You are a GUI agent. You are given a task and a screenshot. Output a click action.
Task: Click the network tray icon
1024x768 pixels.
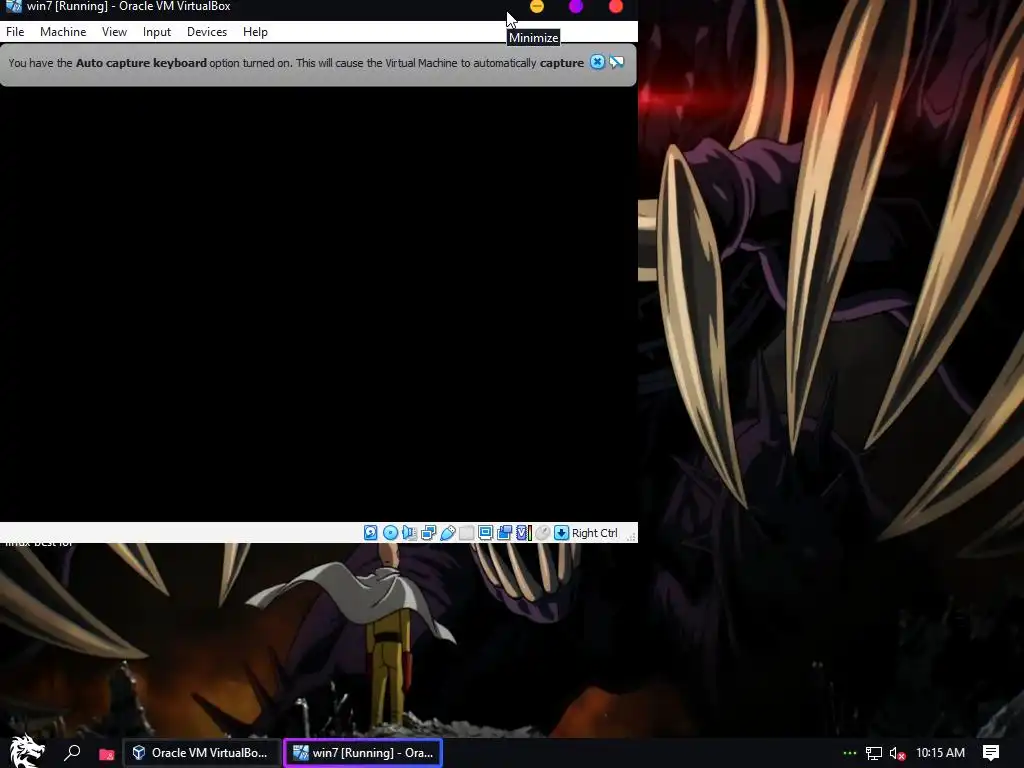click(x=874, y=754)
